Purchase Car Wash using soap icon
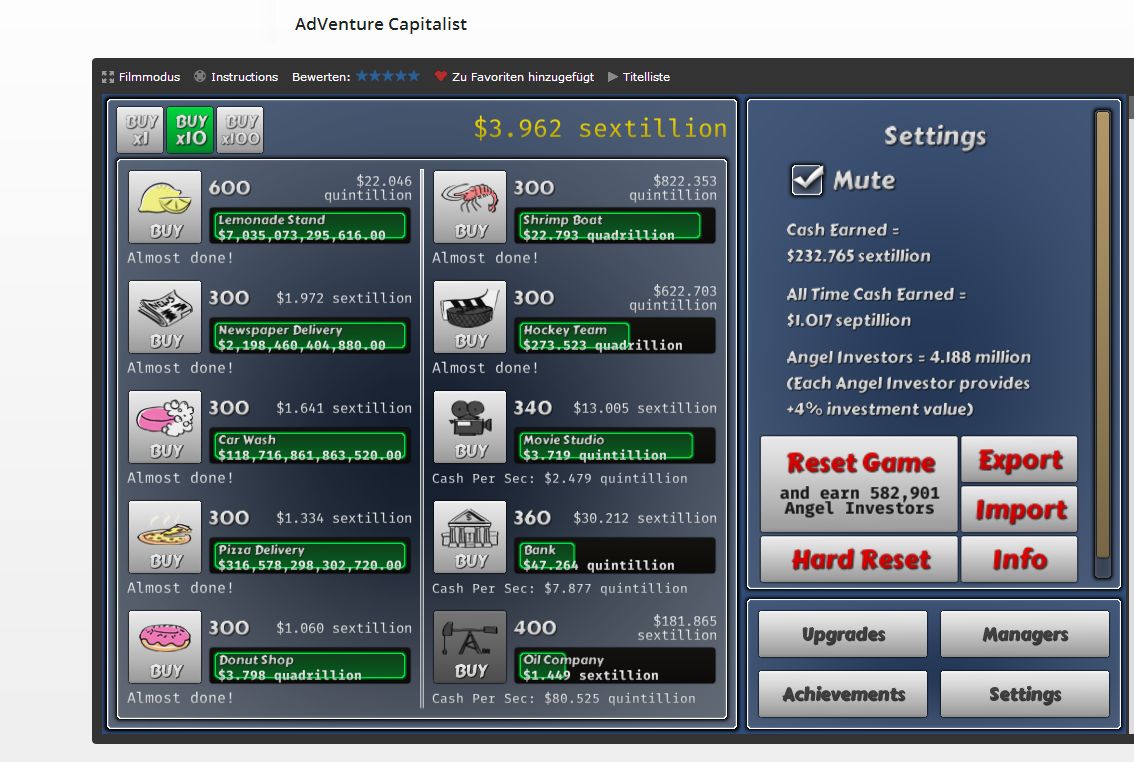 tap(165, 427)
